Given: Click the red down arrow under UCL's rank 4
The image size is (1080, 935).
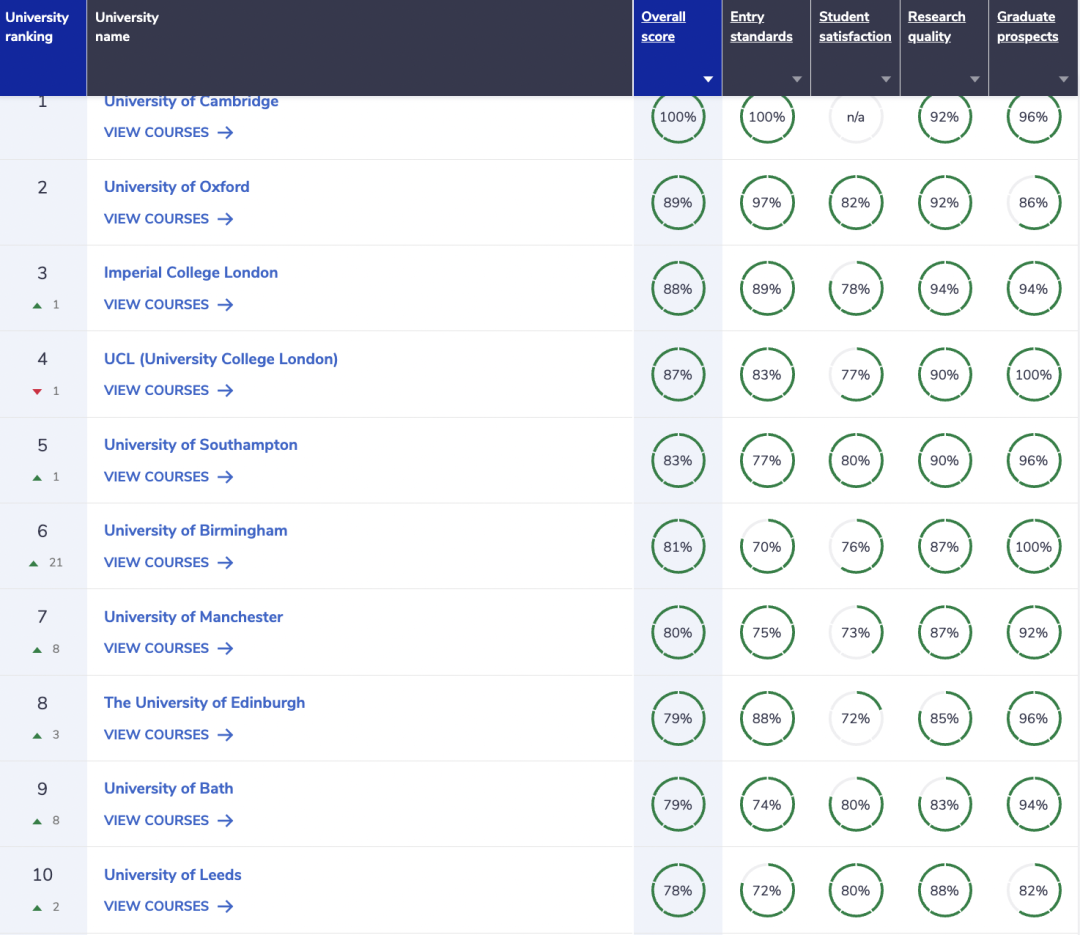Looking at the screenshot, I should [x=37, y=391].
